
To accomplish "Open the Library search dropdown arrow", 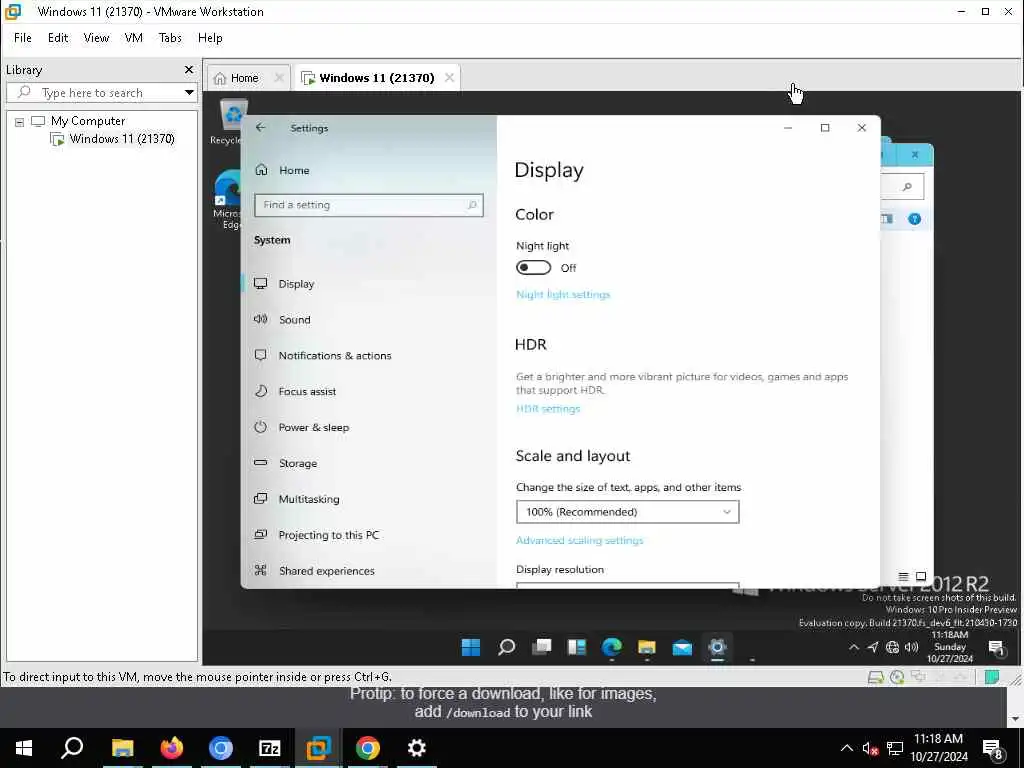I will (189, 93).
